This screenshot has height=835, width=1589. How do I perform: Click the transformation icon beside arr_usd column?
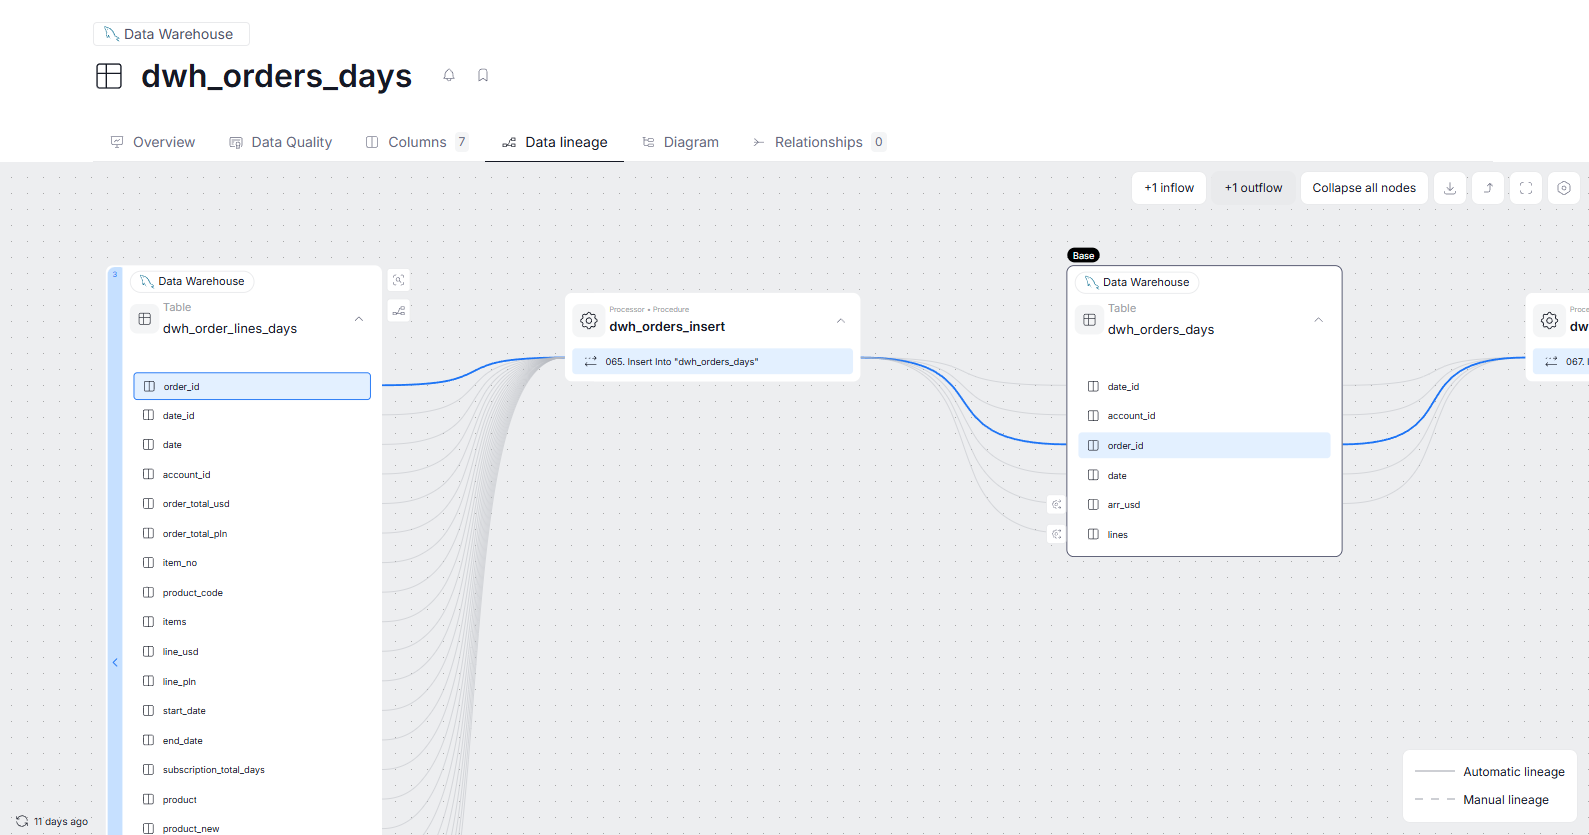(1056, 505)
